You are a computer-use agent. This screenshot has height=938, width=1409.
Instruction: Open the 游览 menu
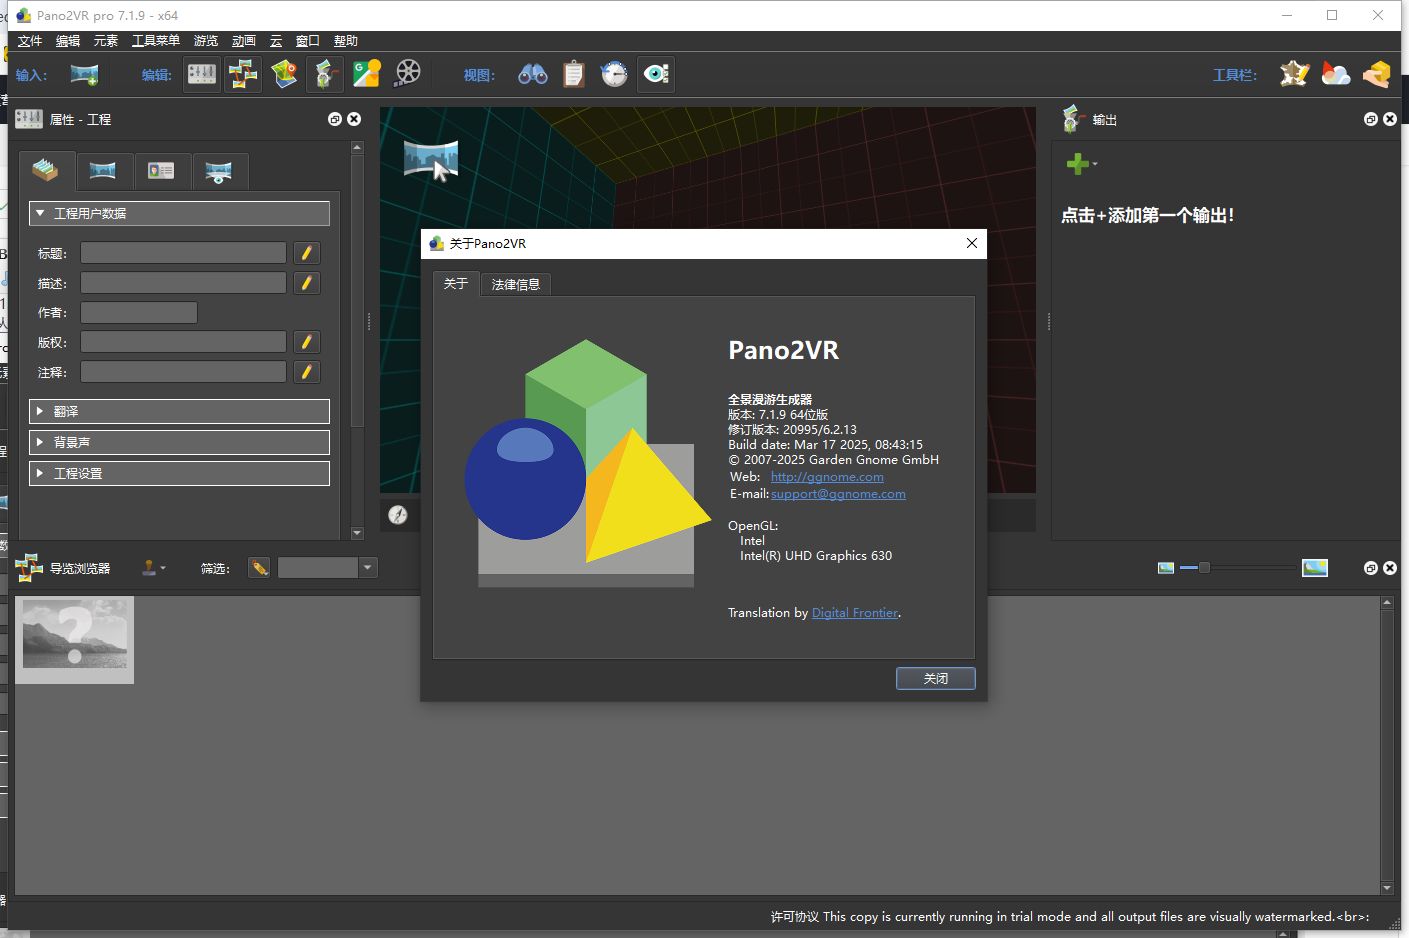point(206,41)
